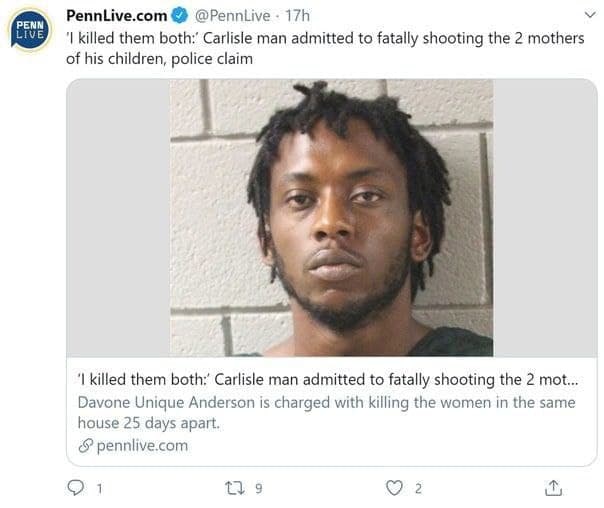Expand the tweet options chevron
Image resolution: width=604 pixels, height=508 pixels.
[x=590, y=15]
